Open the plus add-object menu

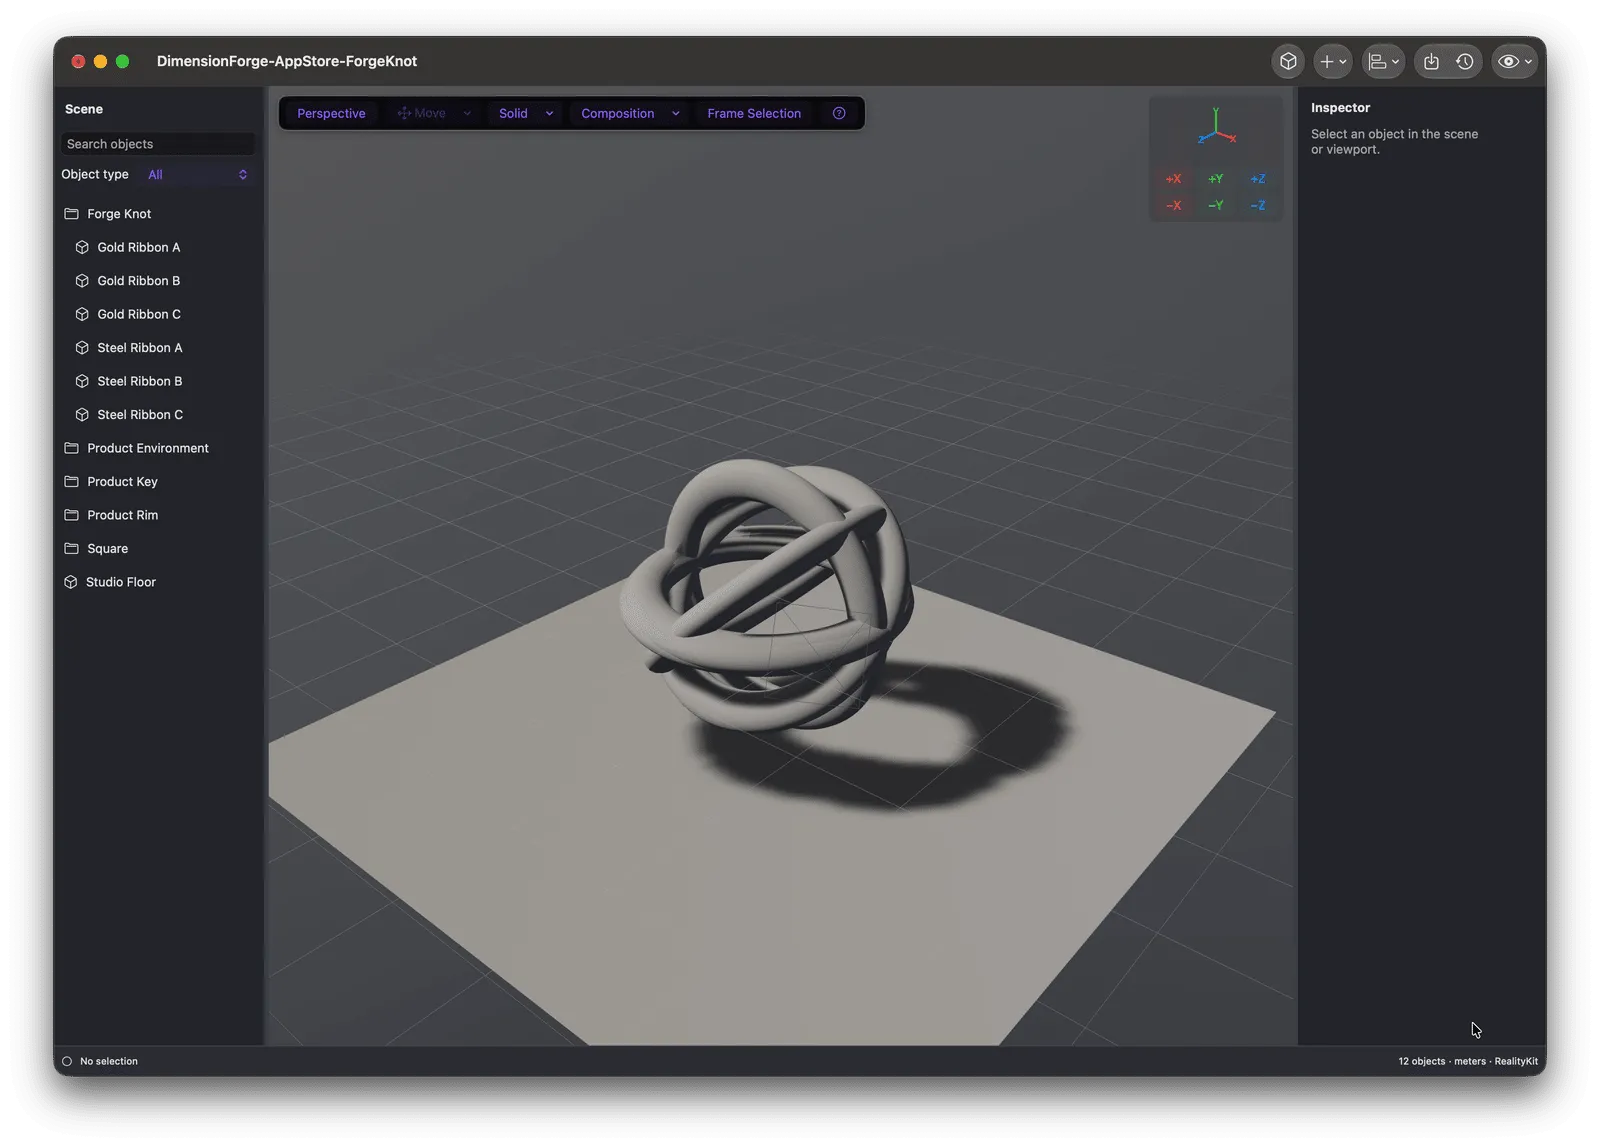(x=1333, y=62)
